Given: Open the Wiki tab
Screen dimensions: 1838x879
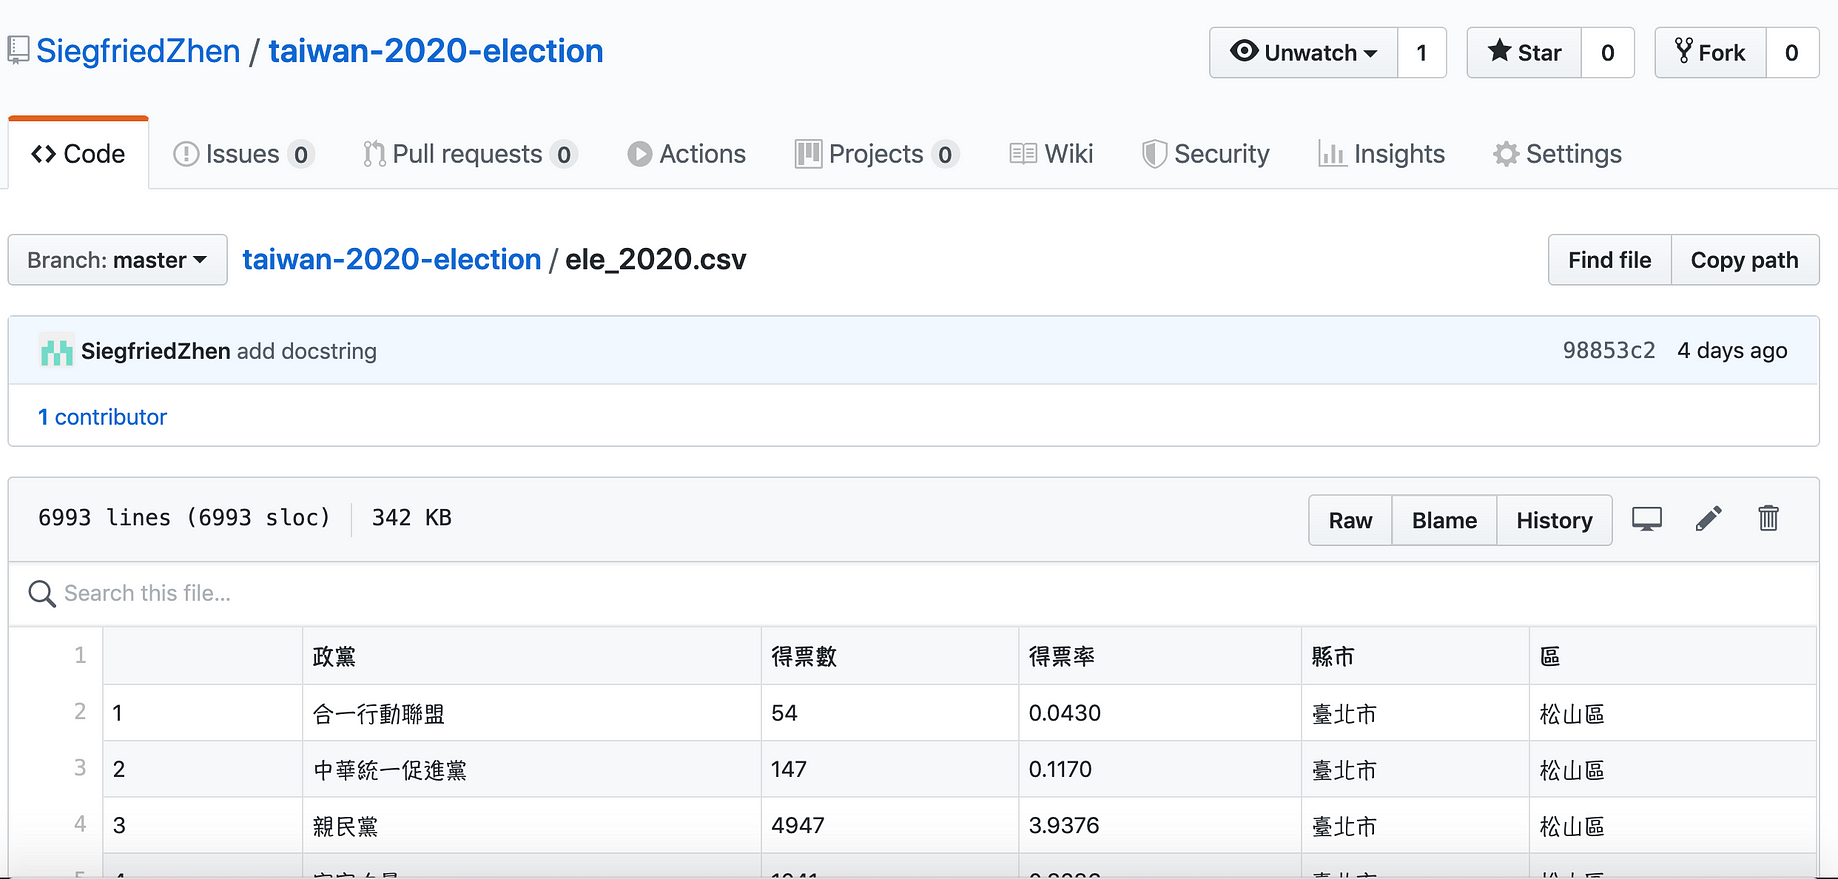Looking at the screenshot, I should coord(1051,154).
